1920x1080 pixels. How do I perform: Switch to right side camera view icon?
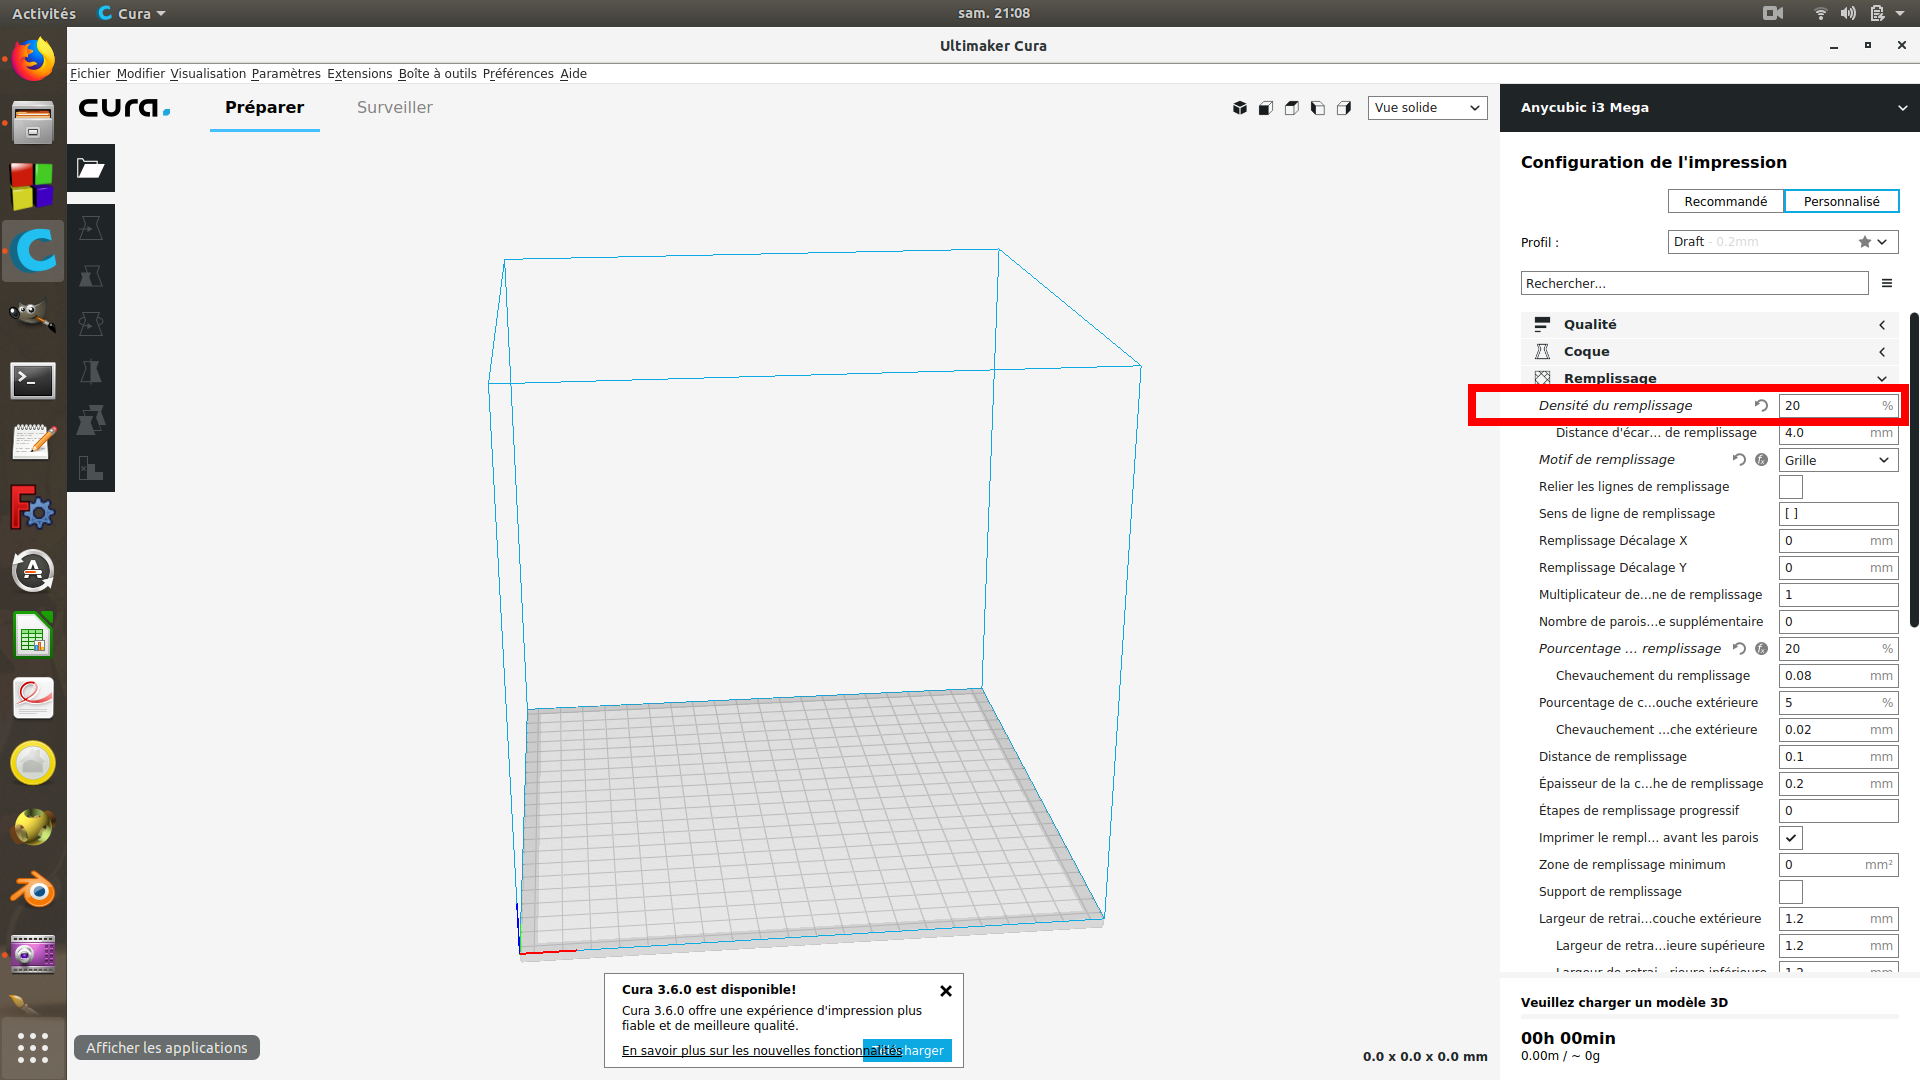[1344, 108]
